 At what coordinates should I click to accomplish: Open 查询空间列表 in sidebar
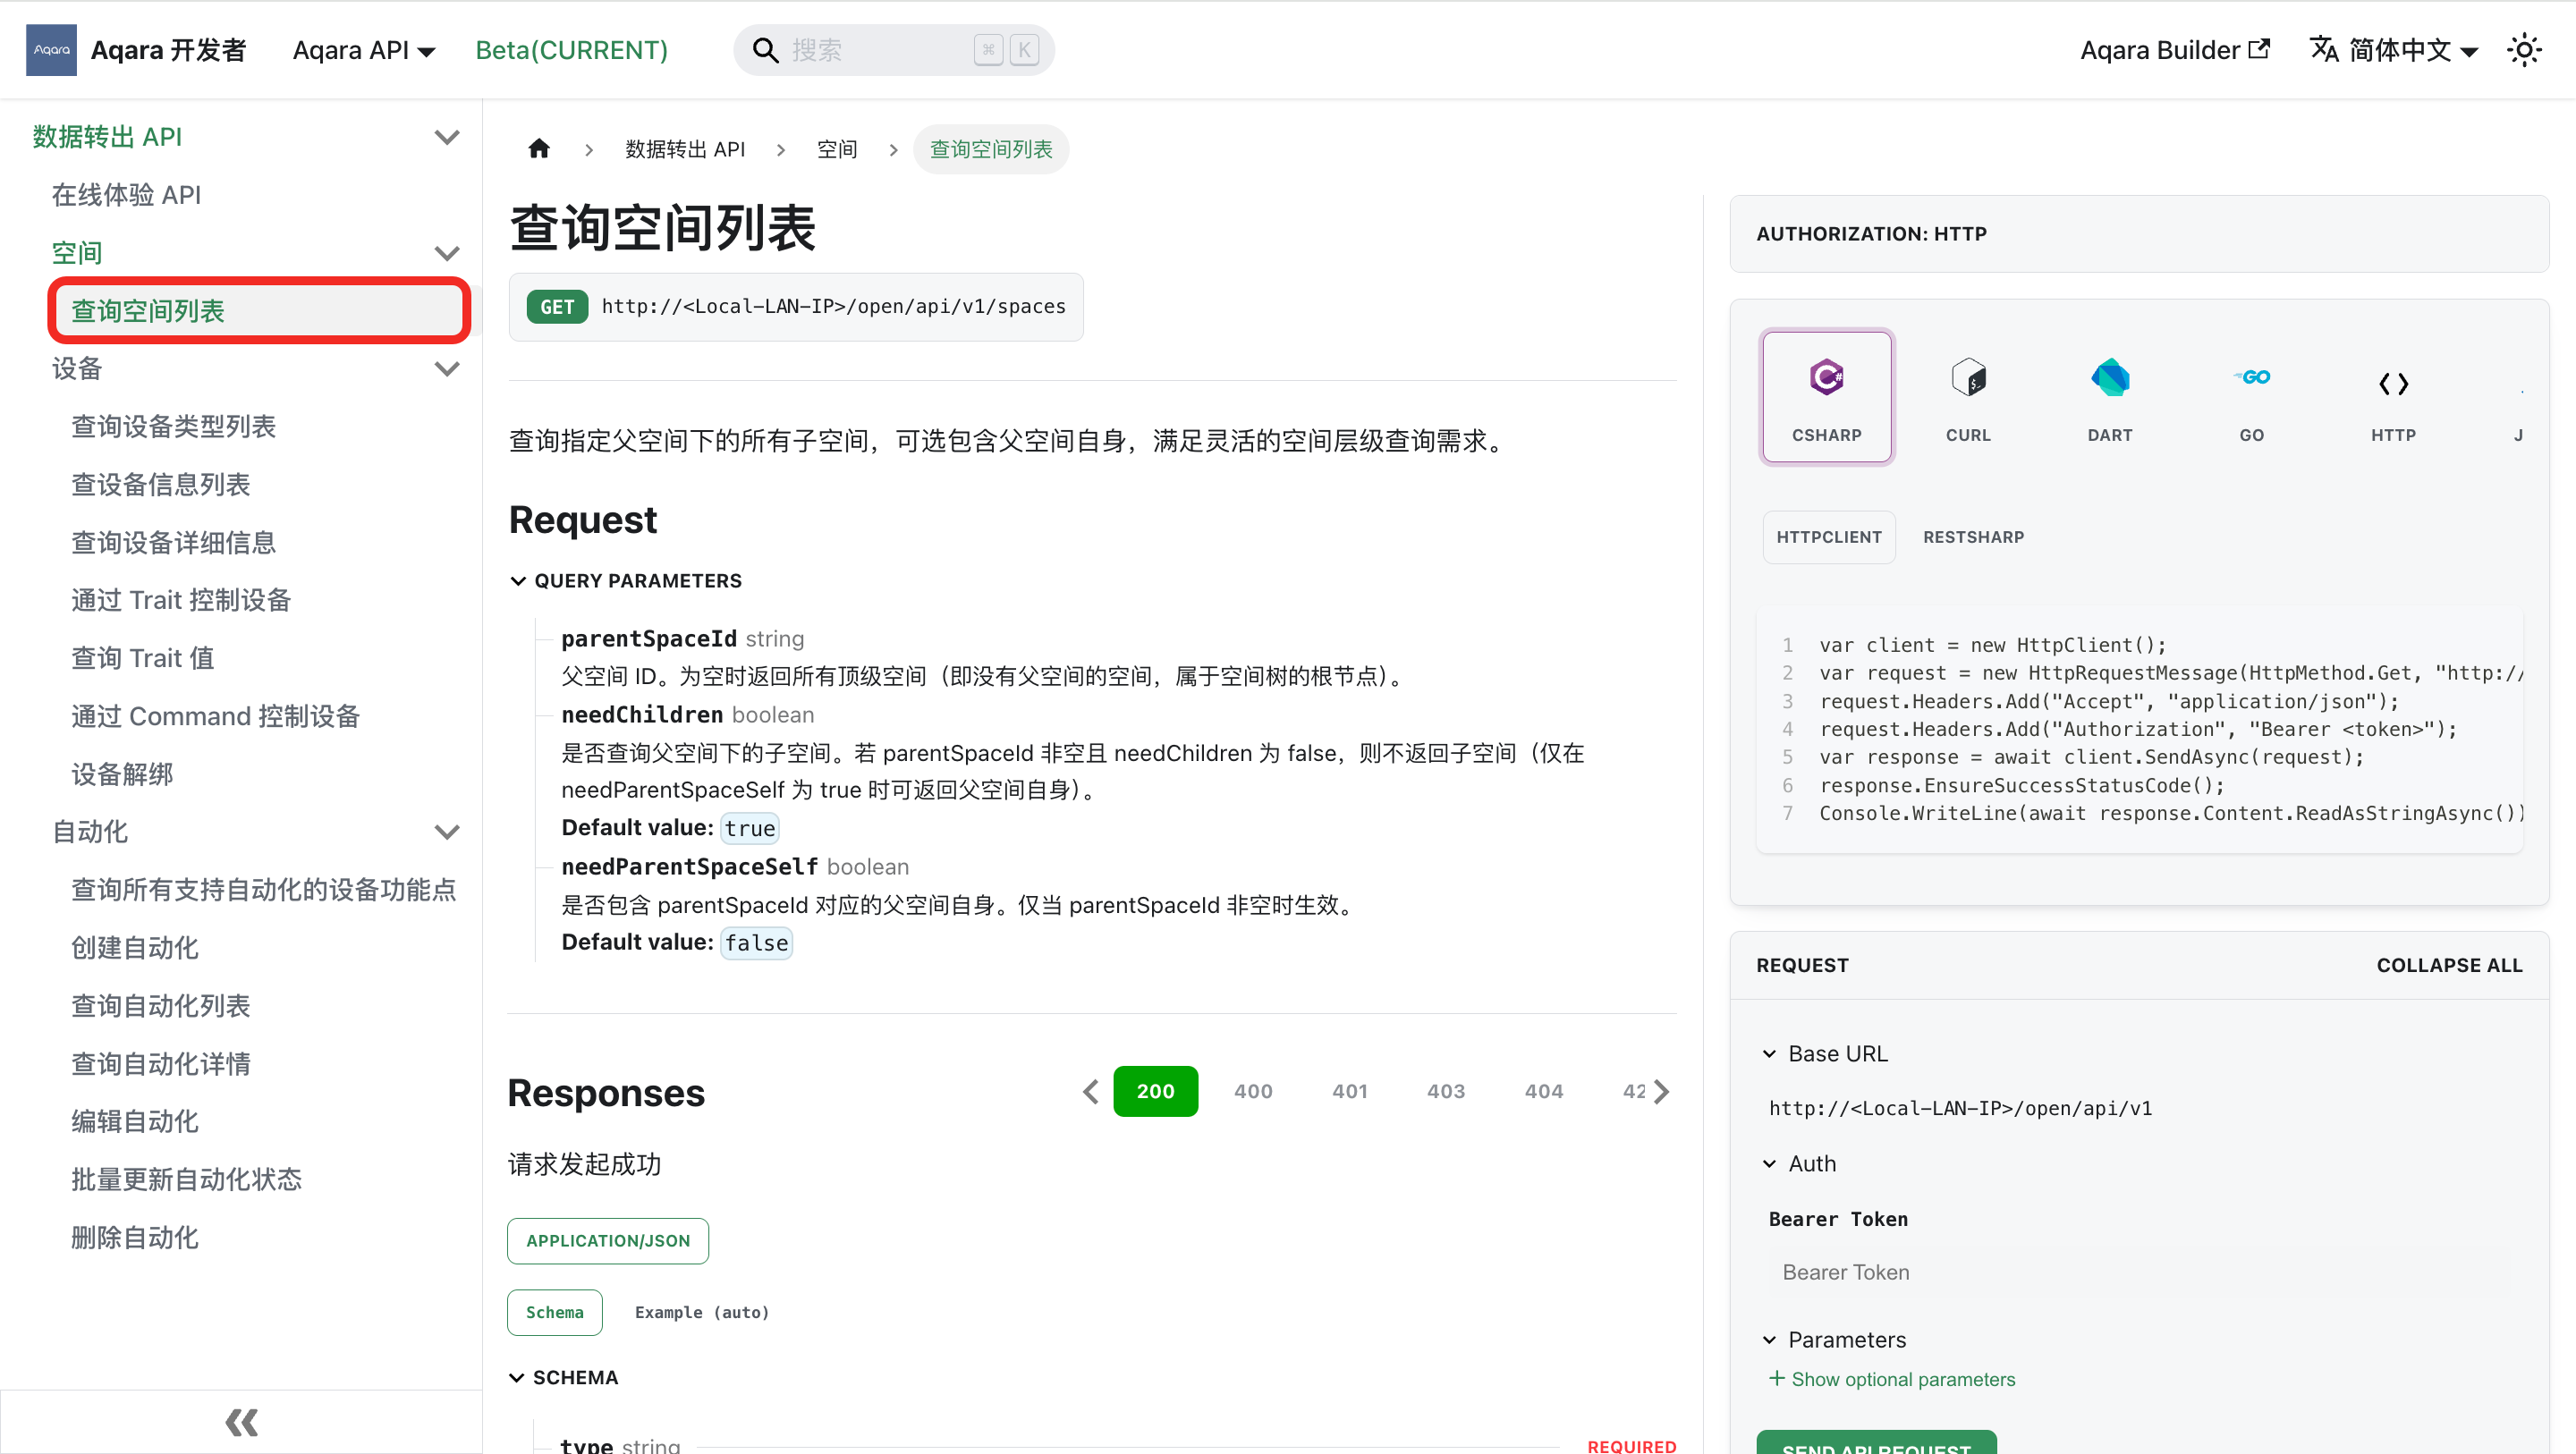point(259,311)
